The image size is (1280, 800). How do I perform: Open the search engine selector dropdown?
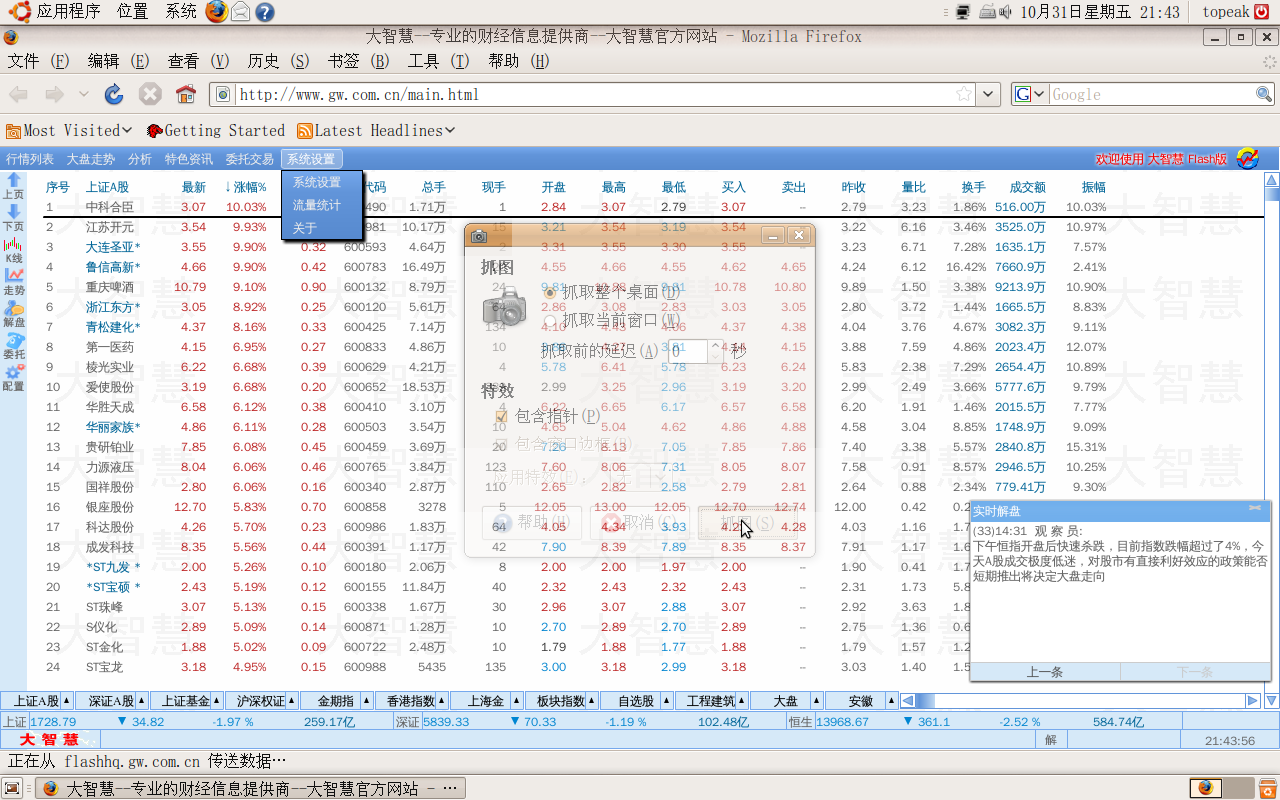click(x=1029, y=94)
